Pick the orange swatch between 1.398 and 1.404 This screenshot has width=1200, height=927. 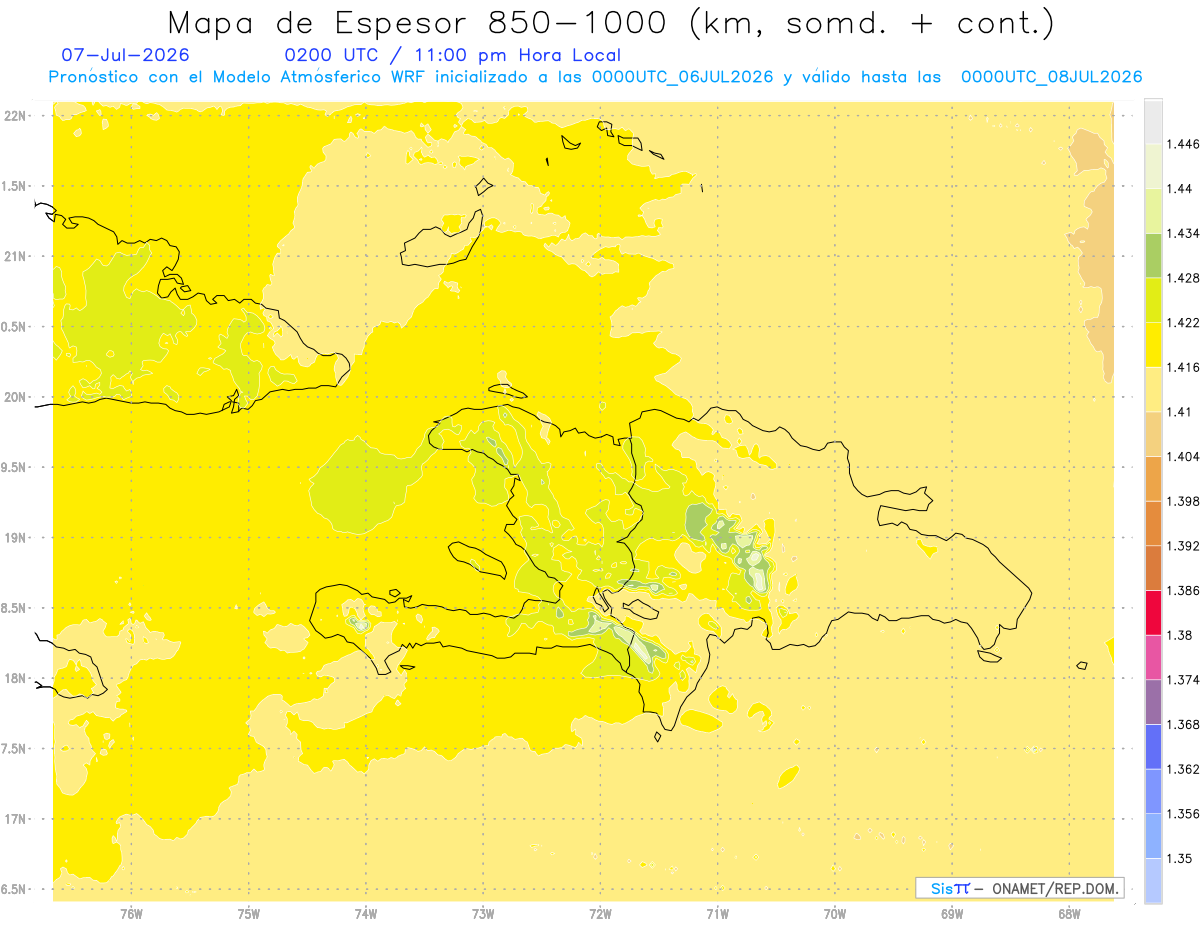(x=1153, y=478)
